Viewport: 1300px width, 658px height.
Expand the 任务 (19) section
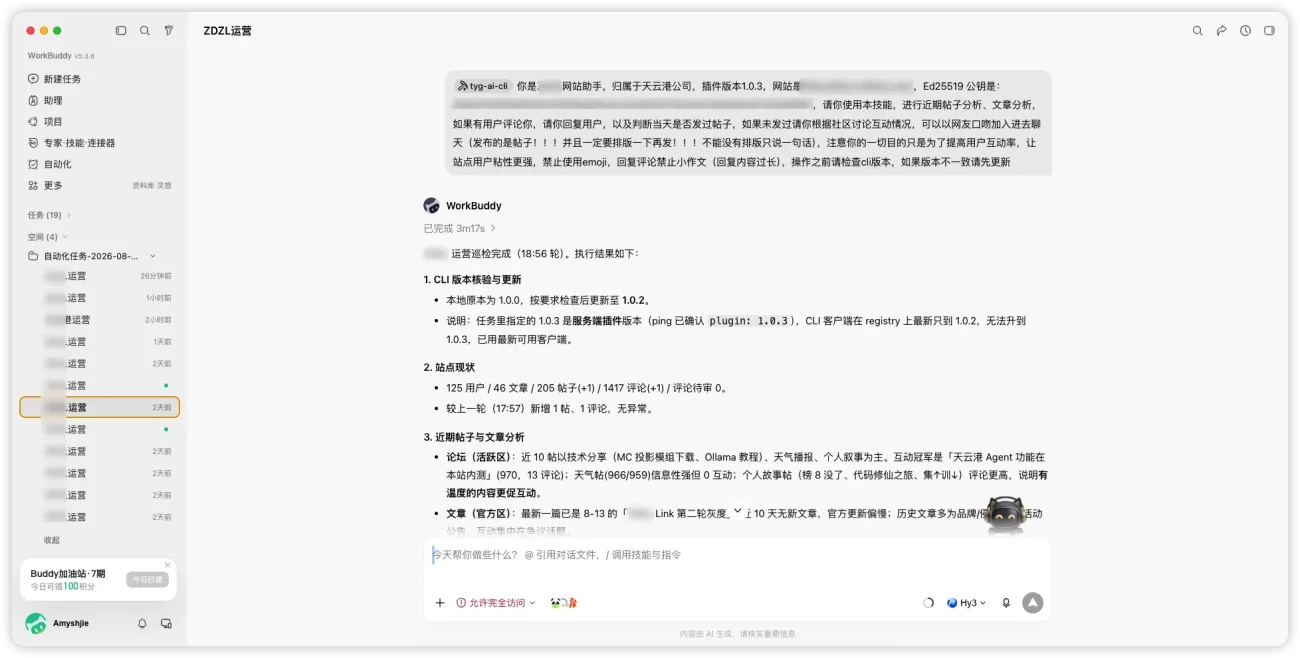(x=49, y=215)
